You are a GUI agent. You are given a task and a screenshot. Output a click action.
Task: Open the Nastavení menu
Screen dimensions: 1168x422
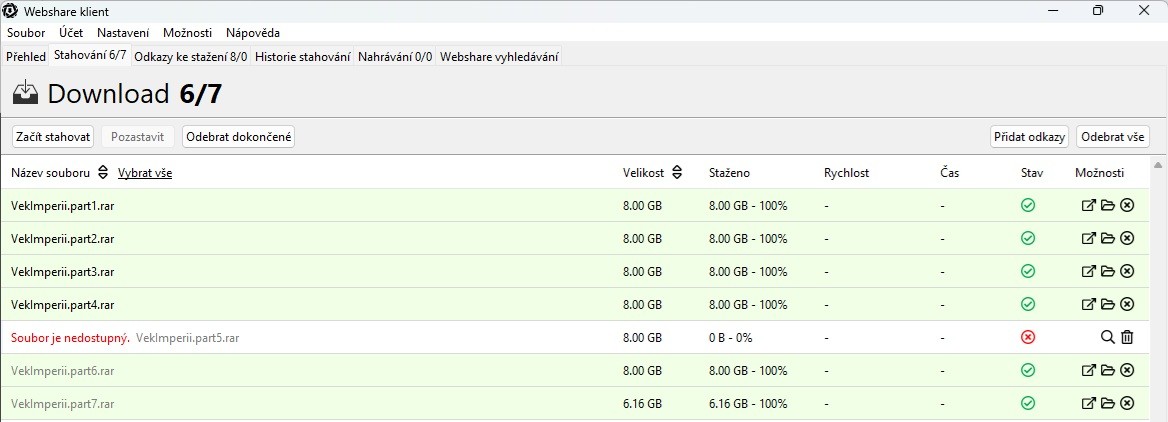click(123, 33)
